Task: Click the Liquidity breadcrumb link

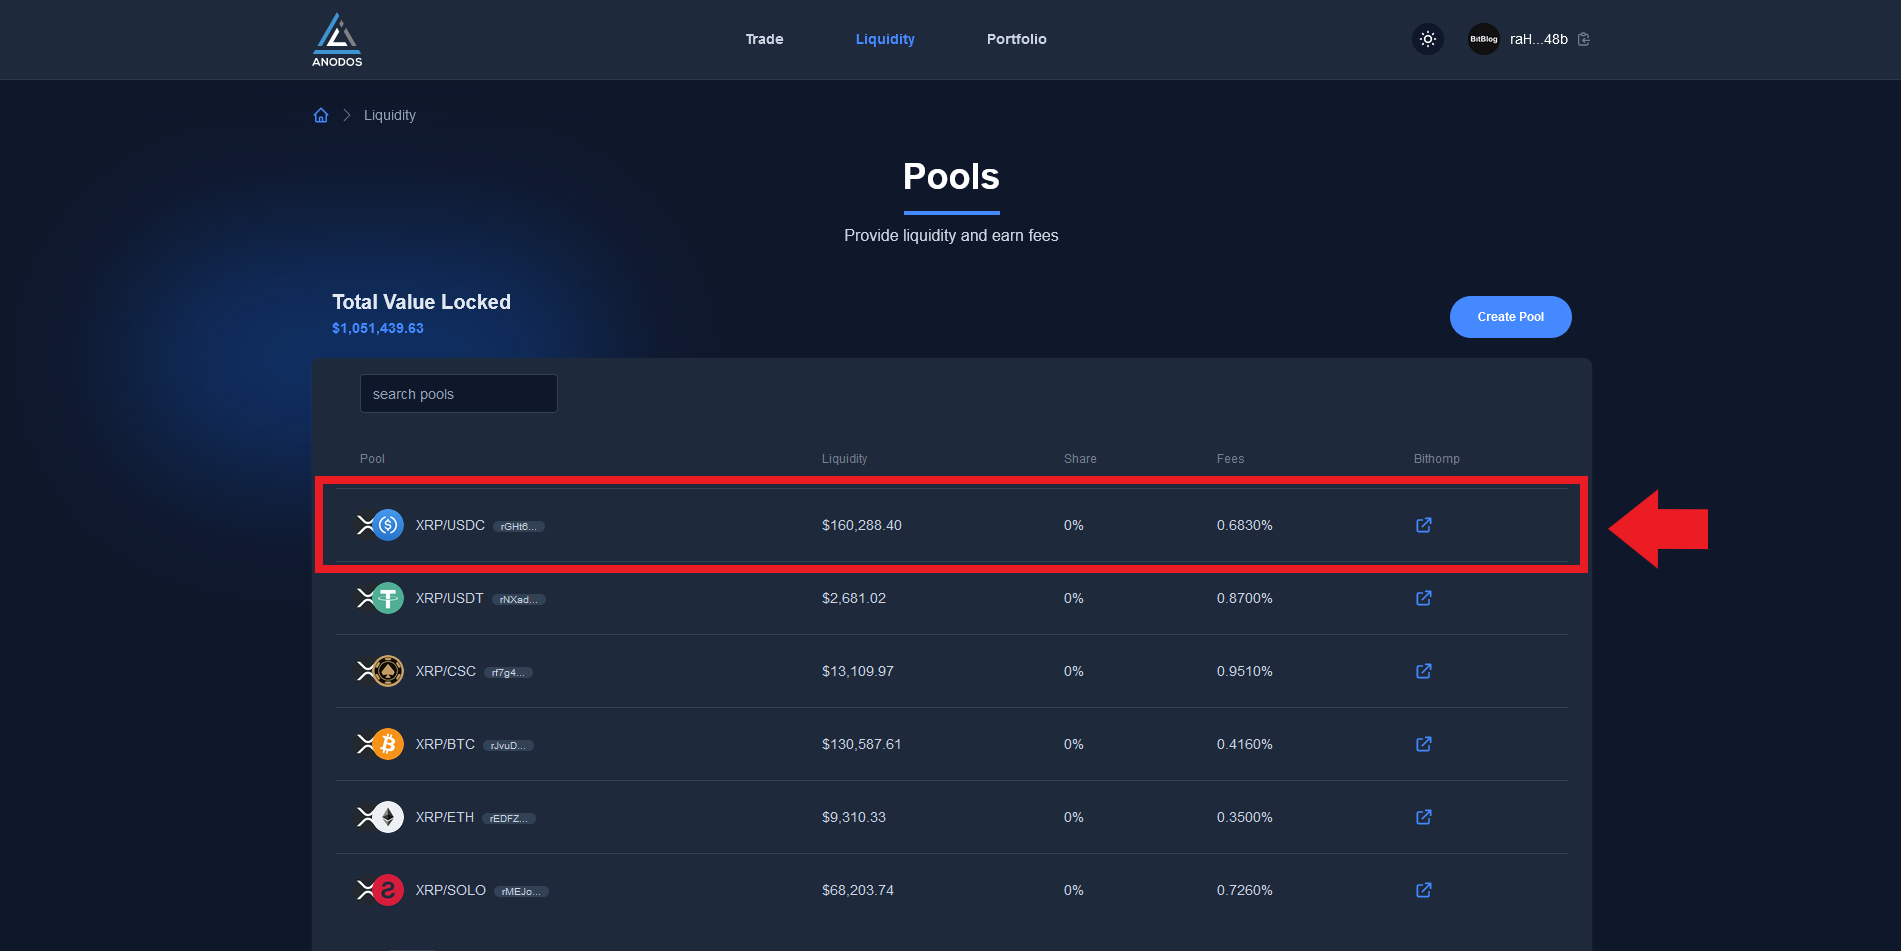Action: pos(389,115)
